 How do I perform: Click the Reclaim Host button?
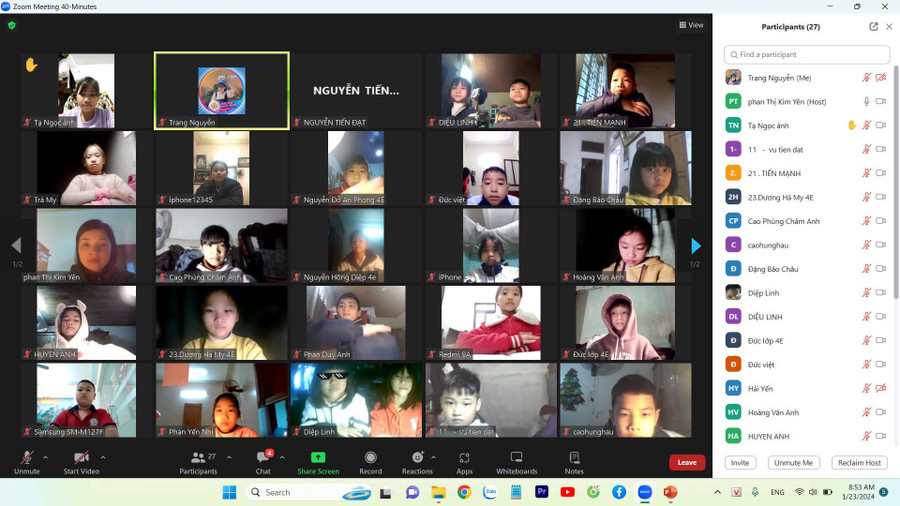859,463
